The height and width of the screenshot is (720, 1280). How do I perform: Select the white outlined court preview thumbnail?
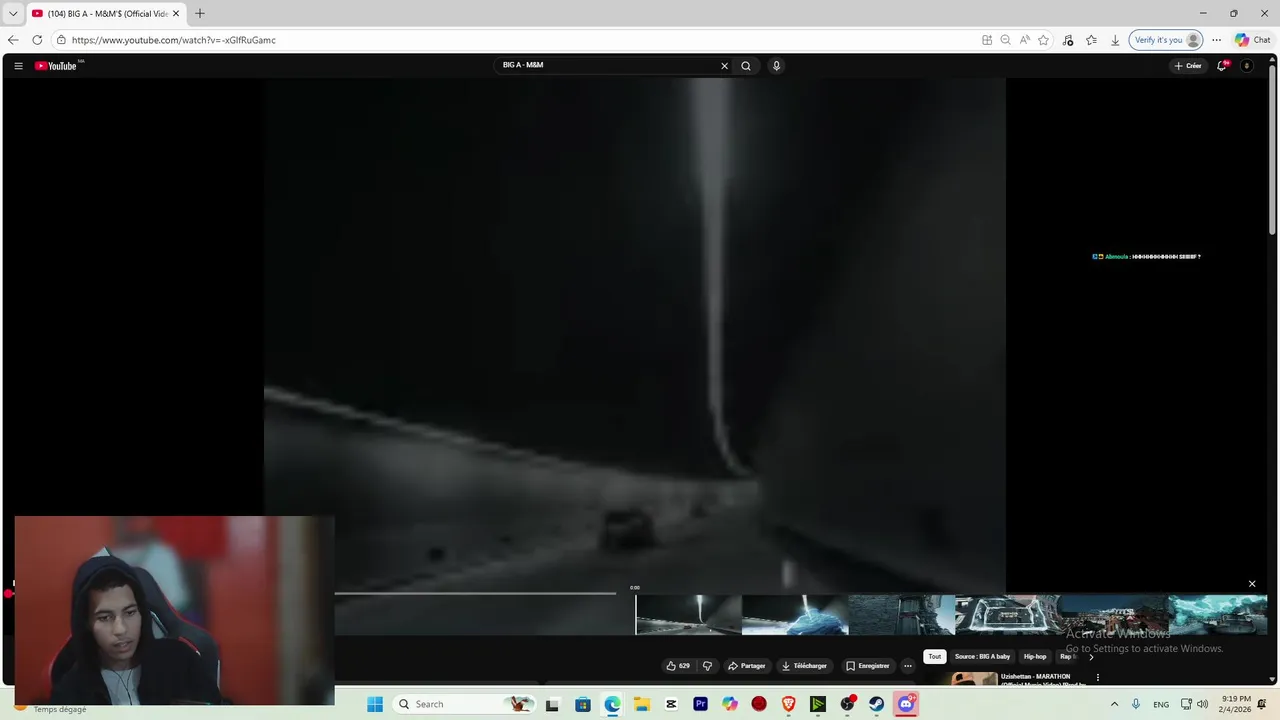[1008, 615]
